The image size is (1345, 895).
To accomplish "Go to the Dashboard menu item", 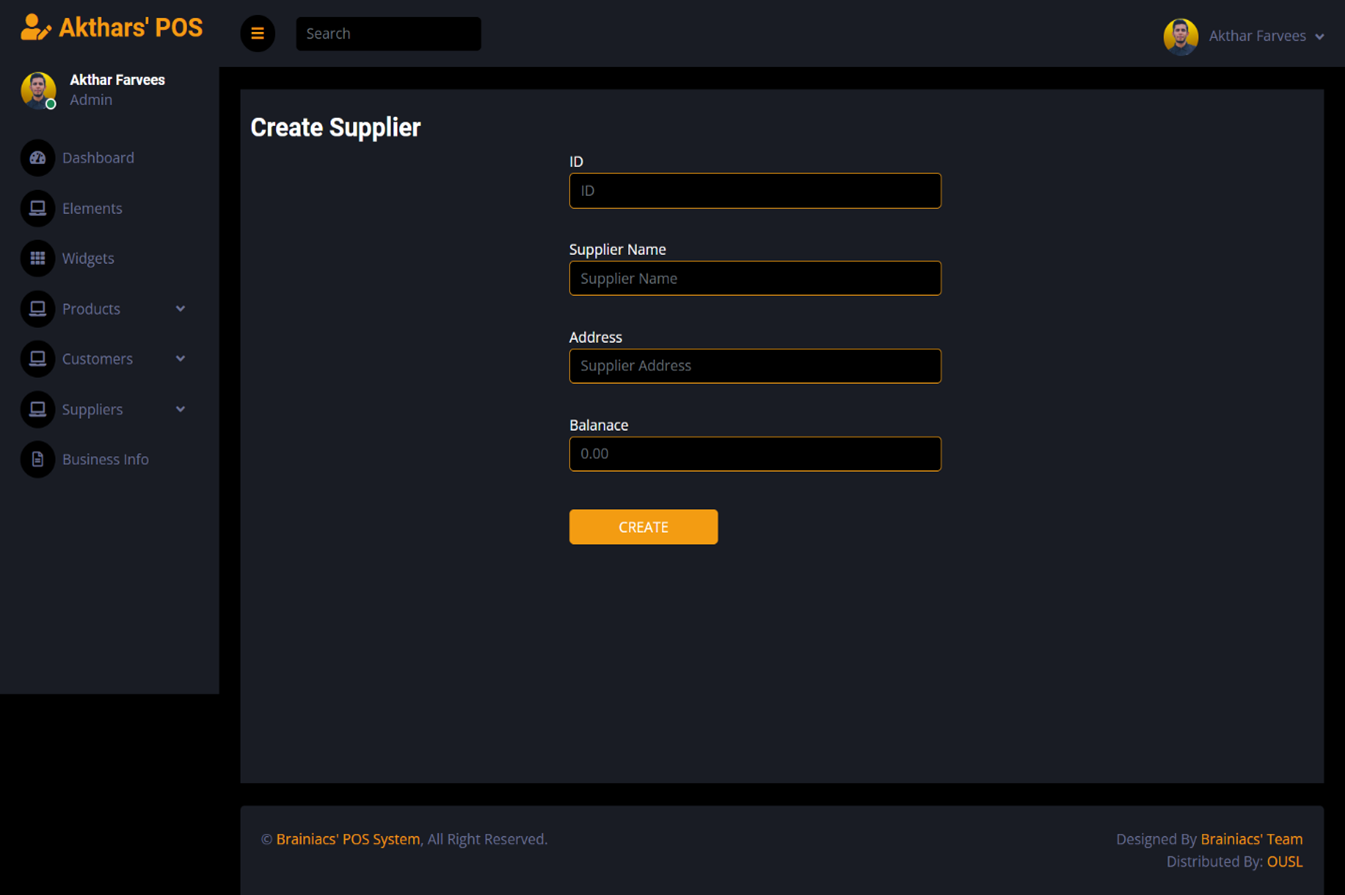I will 98,158.
